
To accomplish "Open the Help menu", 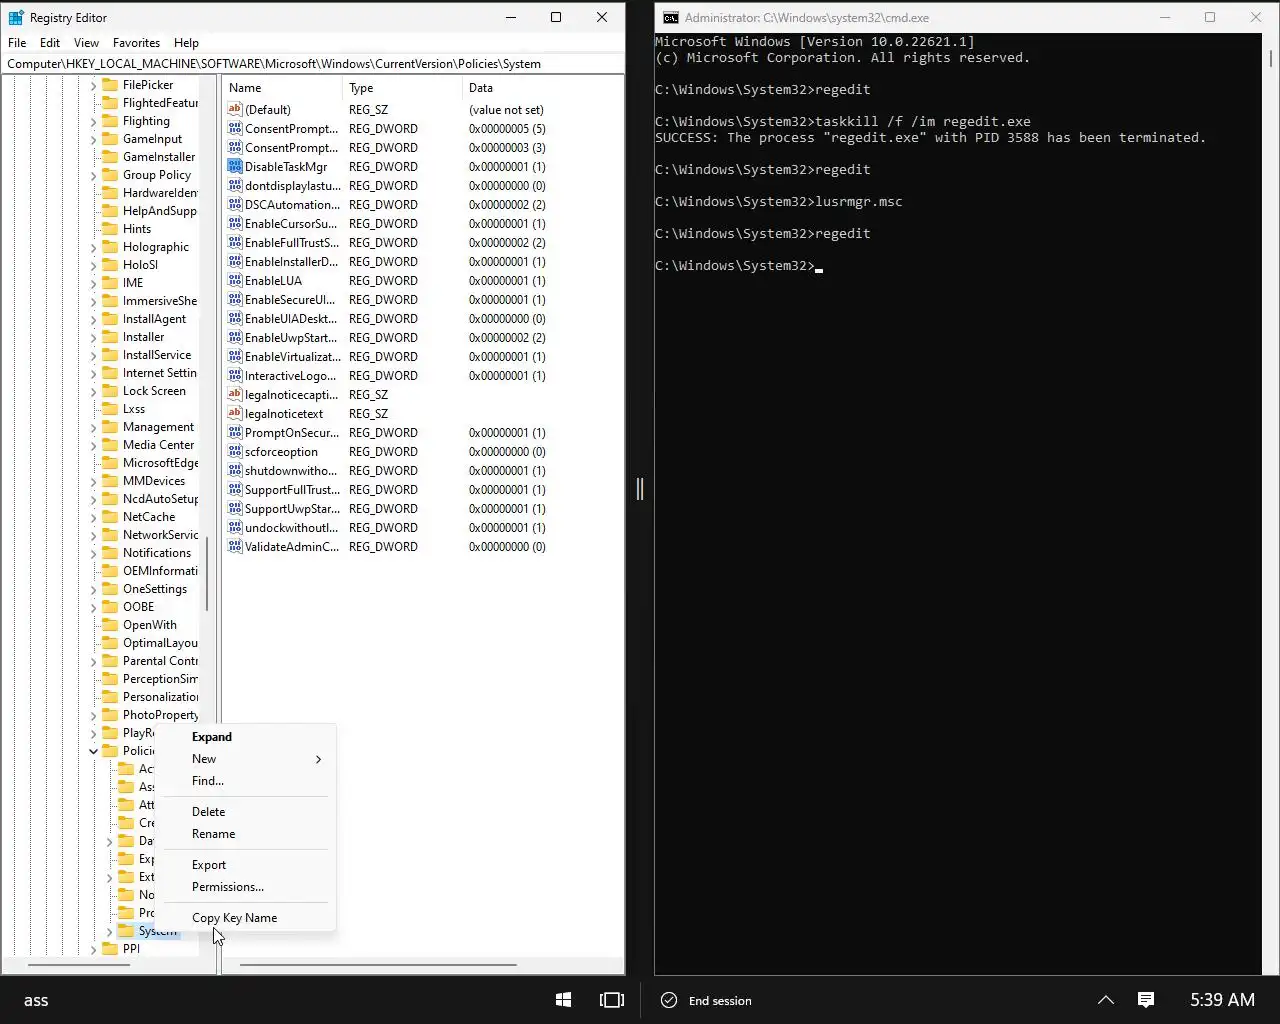I will coord(186,43).
